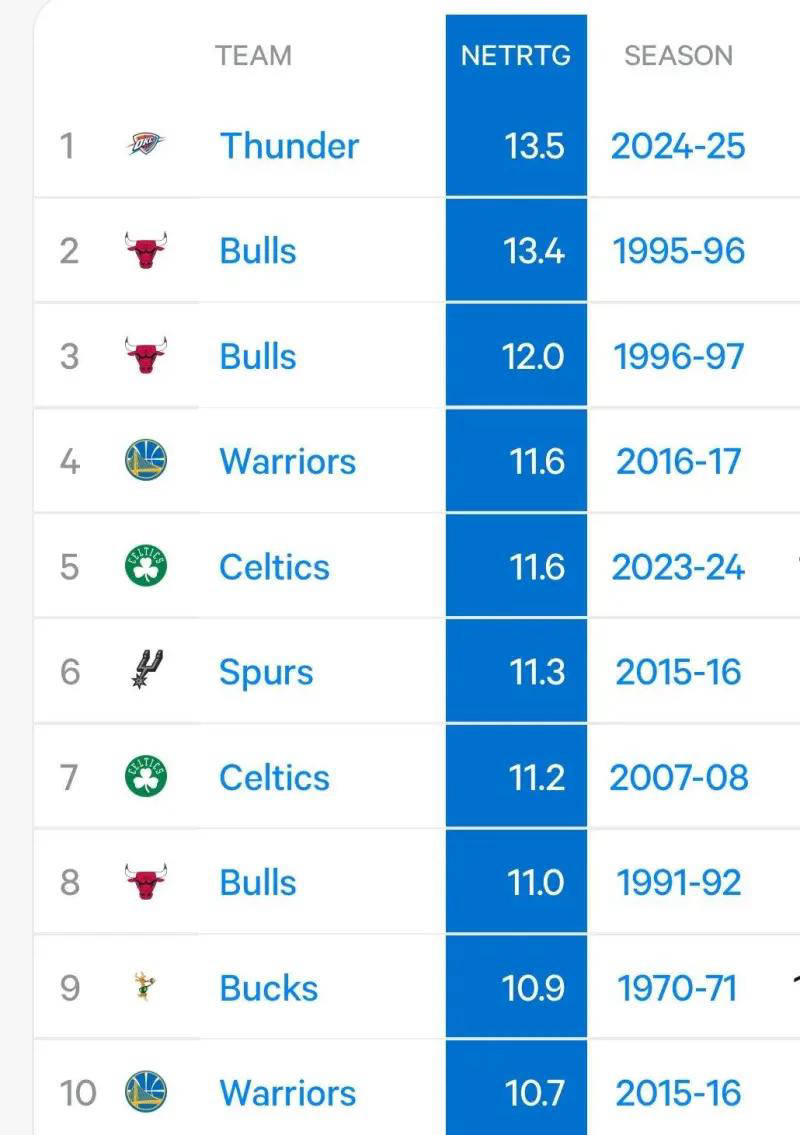
Task: Open the 1995-96 season link
Action: click(678, 251)
